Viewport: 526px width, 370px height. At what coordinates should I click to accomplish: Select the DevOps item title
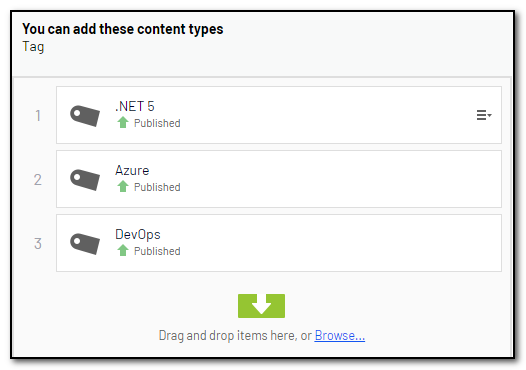138,234
